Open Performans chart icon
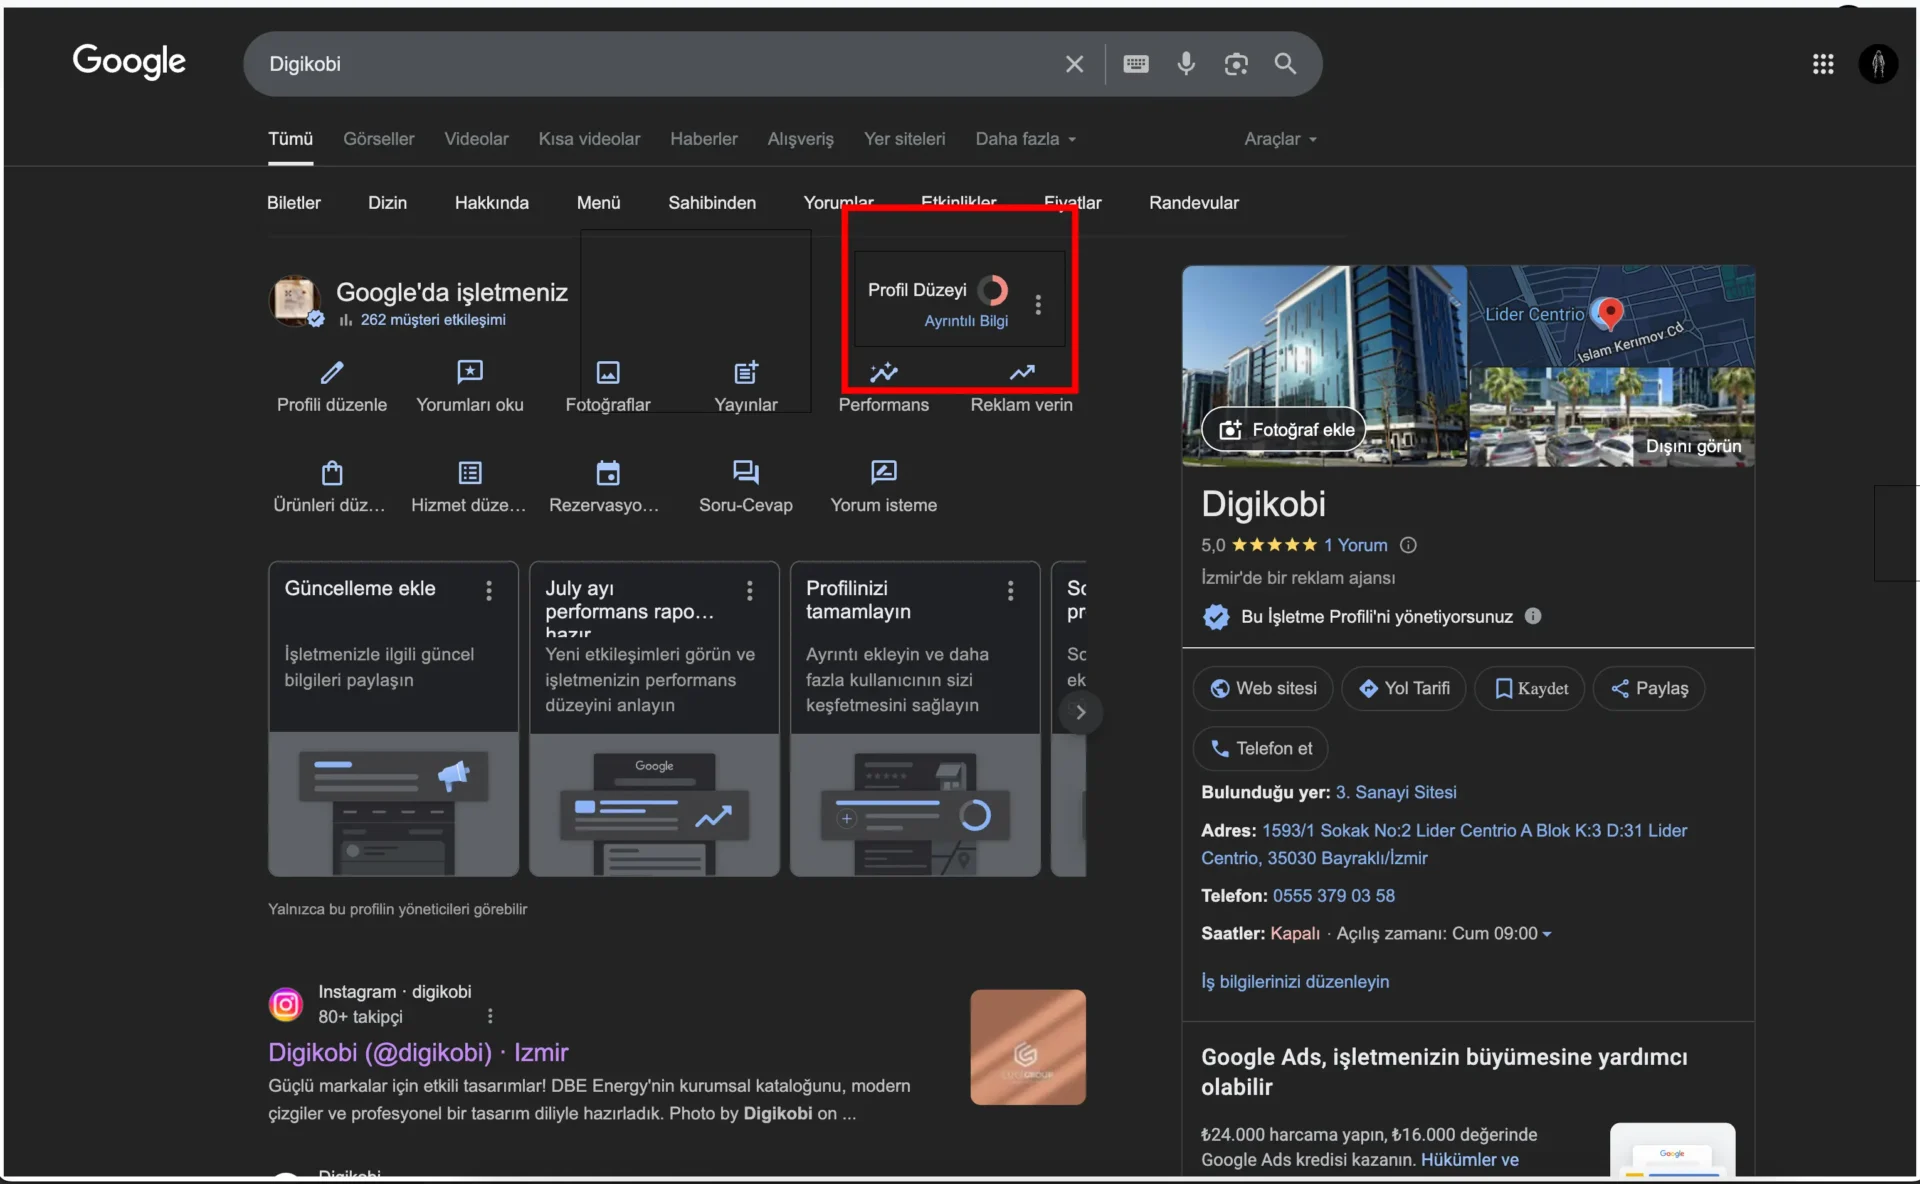 (884, 373)
